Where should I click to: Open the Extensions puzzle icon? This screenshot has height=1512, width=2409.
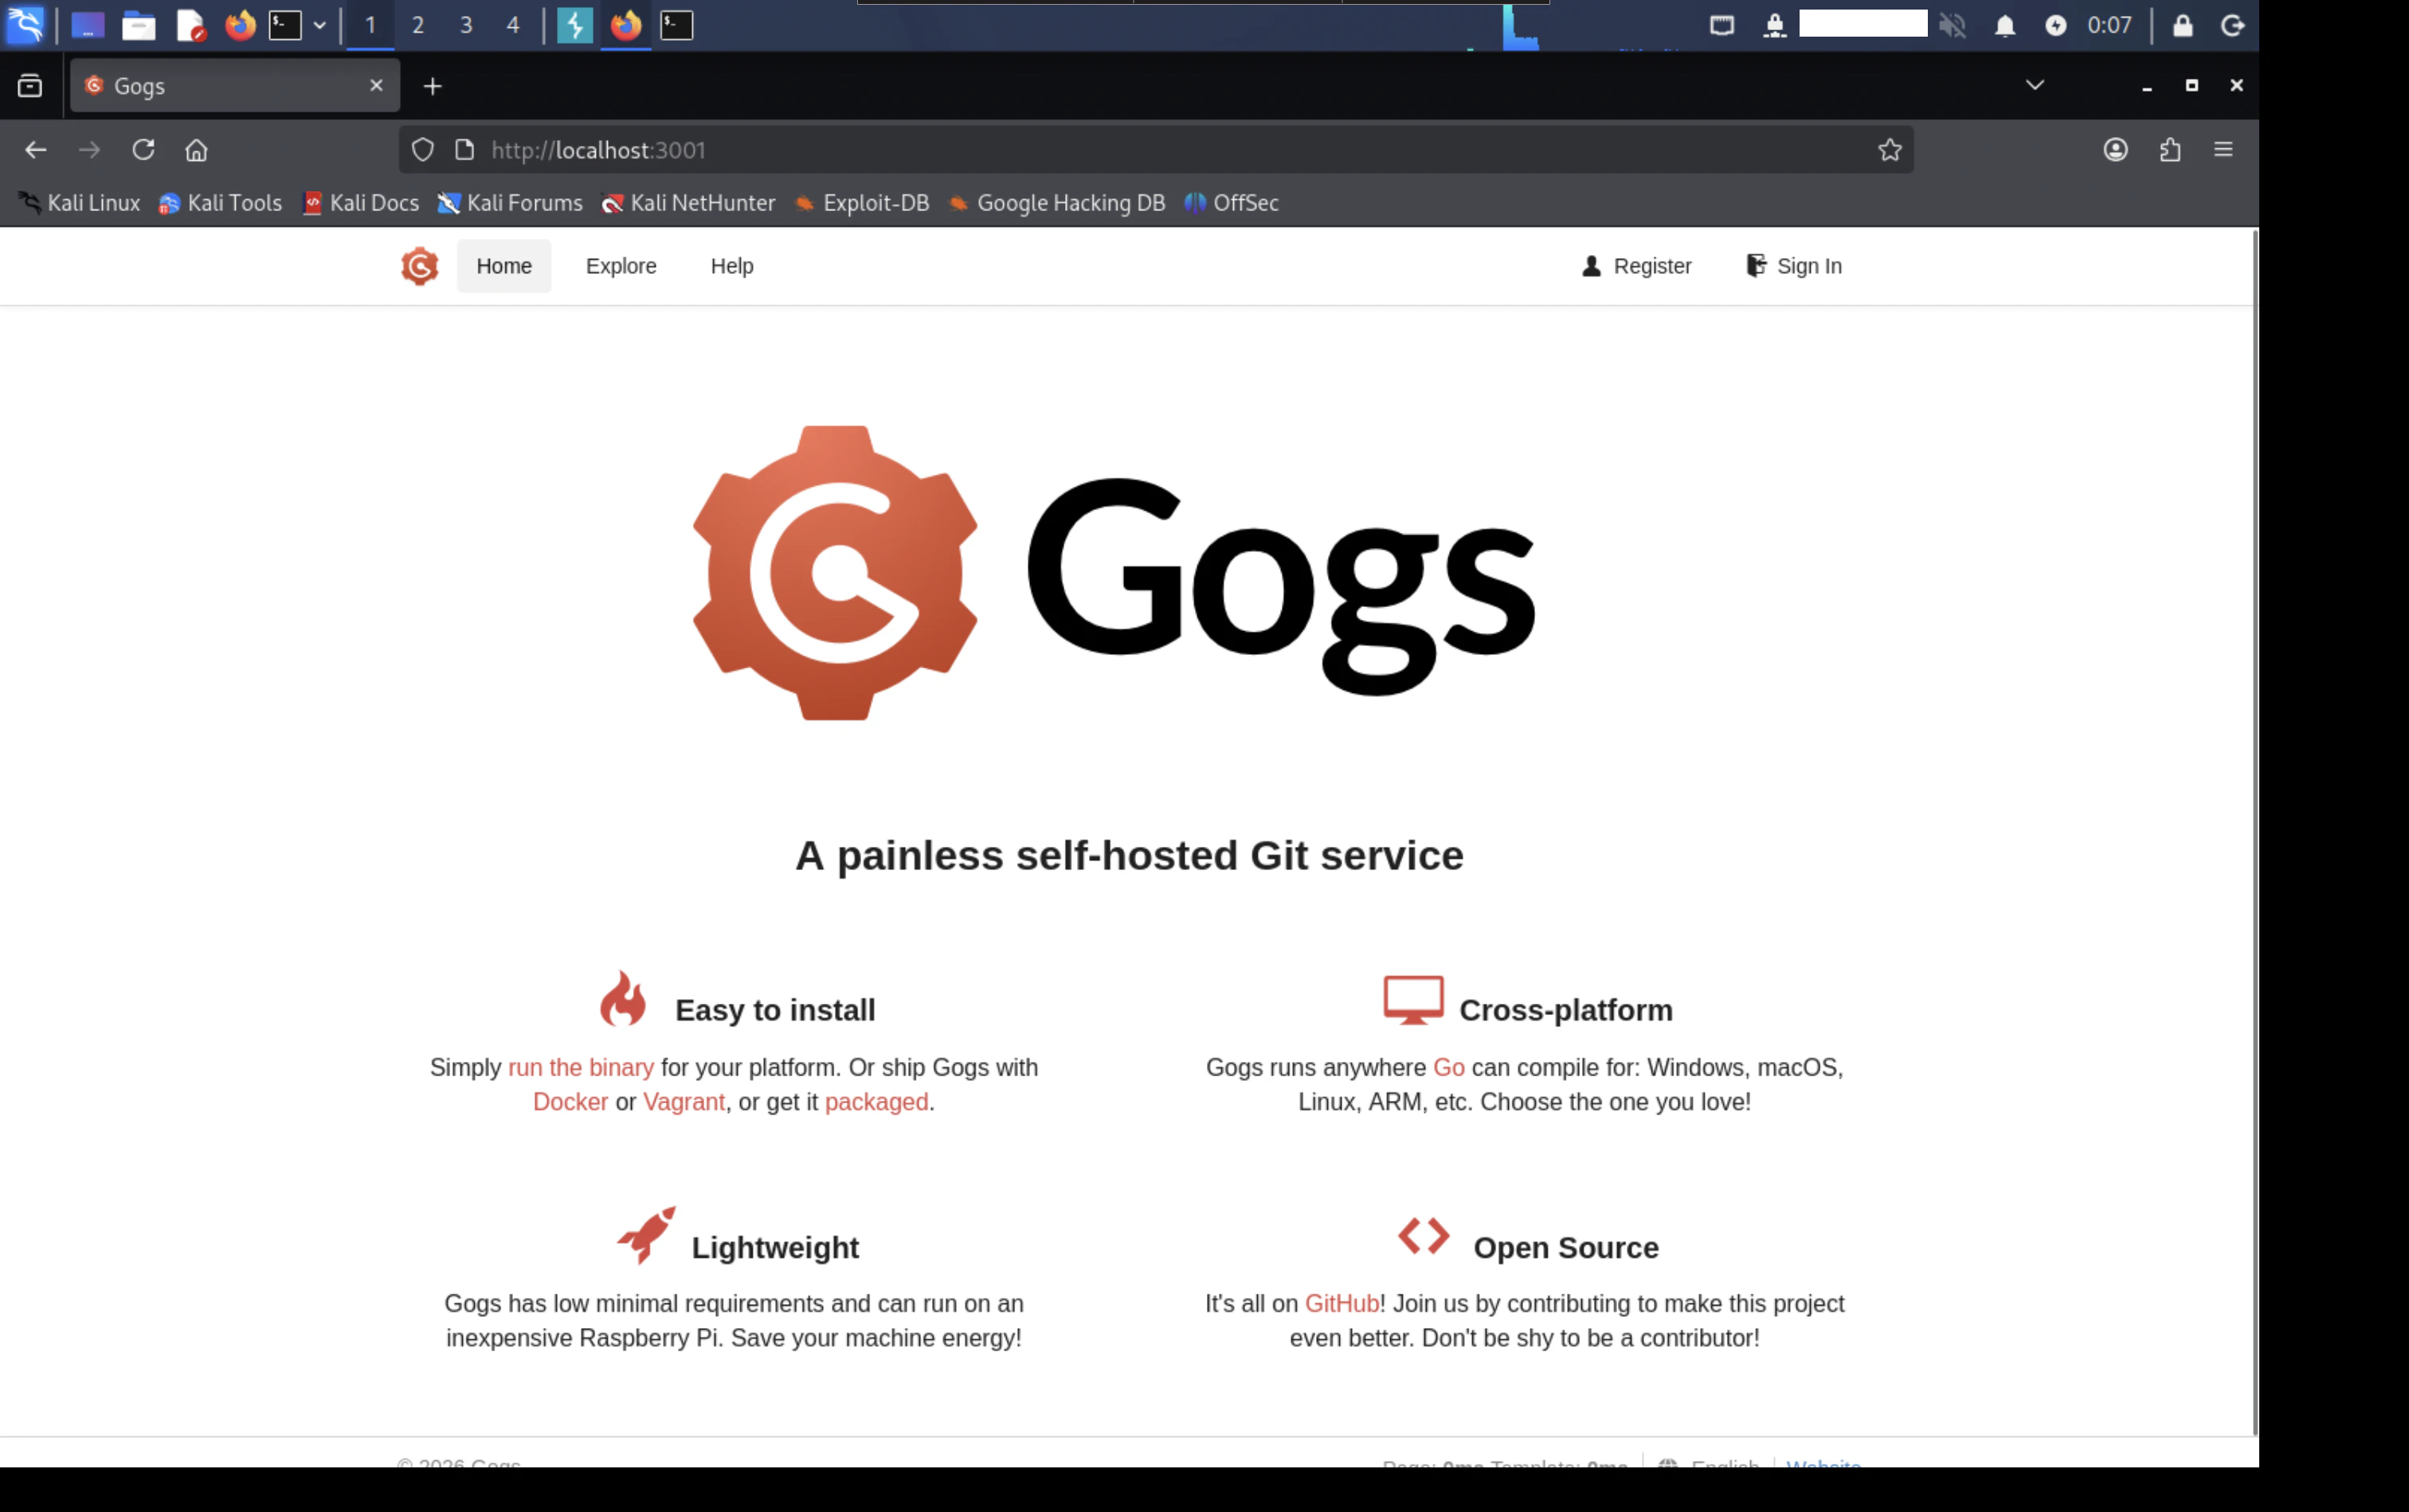(2169, 150)
